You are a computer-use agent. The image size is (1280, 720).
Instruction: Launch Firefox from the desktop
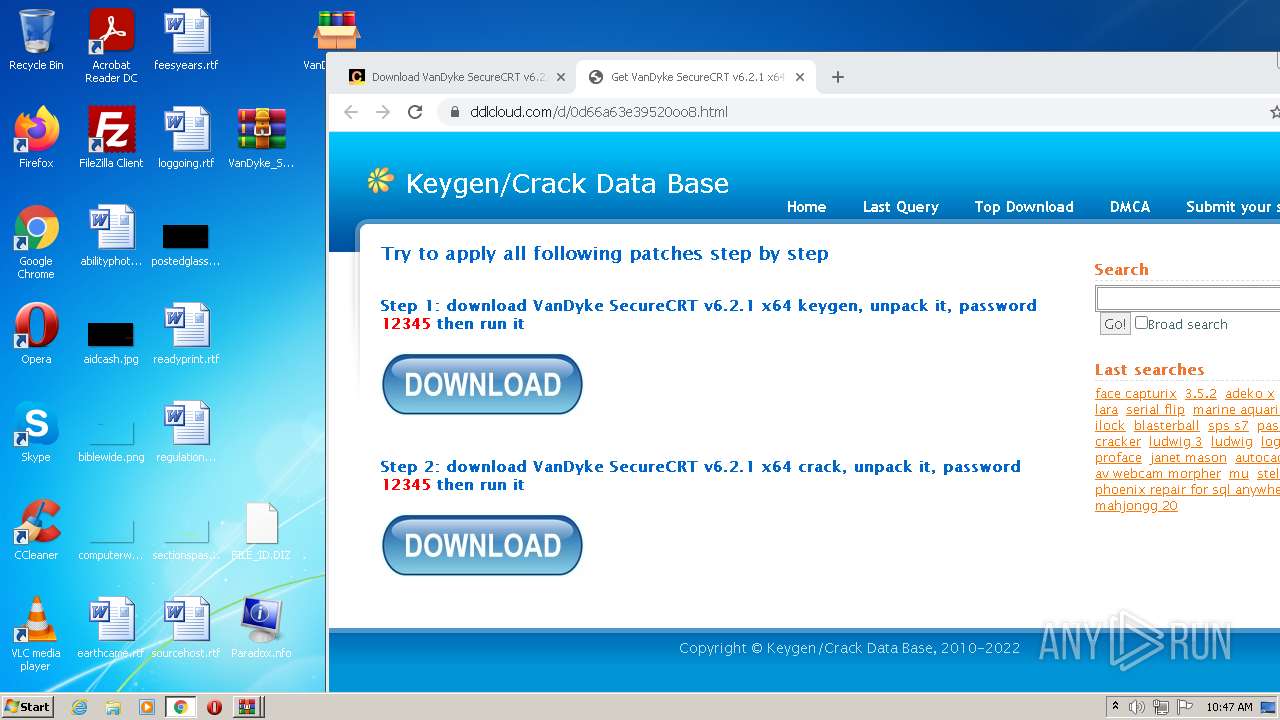tap(36, 138)
